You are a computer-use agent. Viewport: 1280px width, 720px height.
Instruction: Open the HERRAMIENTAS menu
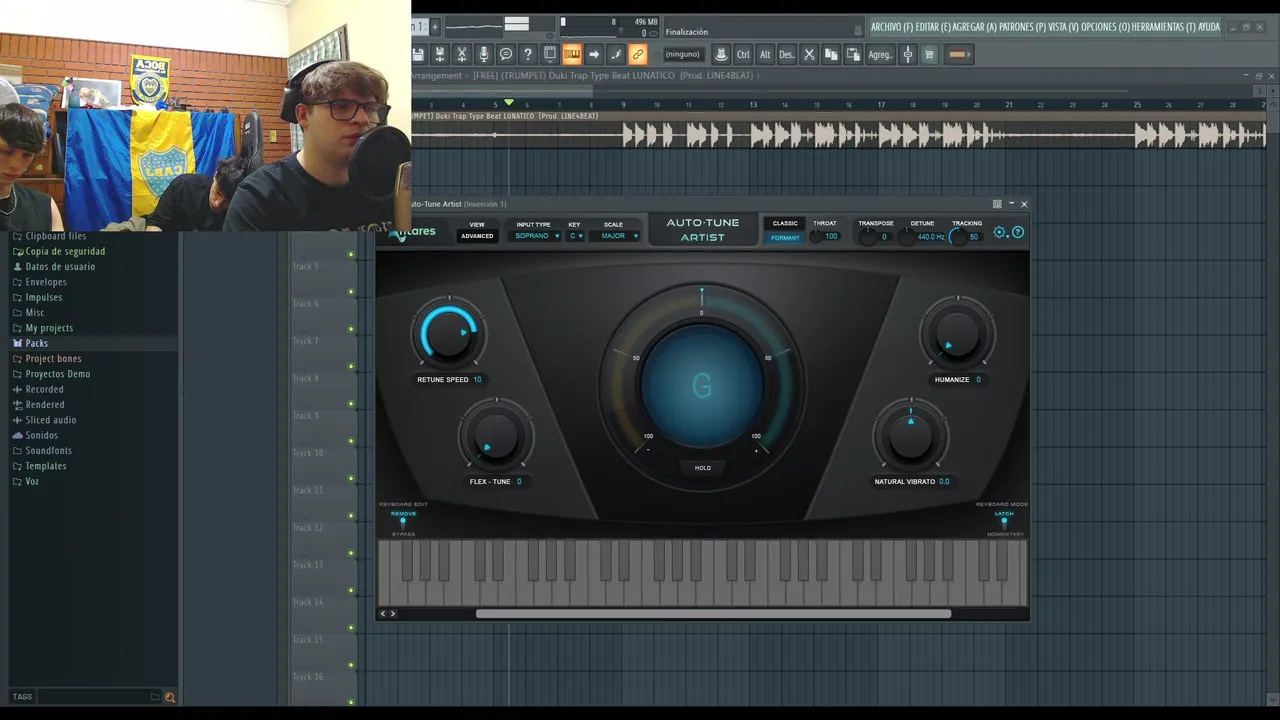(1163, 27)
